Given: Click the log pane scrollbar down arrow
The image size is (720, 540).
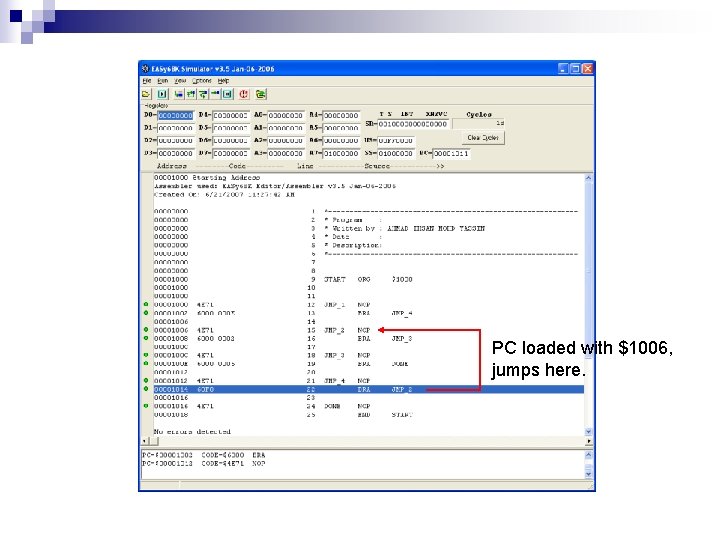Looking at the screenshot, I should pyautogui.click(x=589, y=474).
